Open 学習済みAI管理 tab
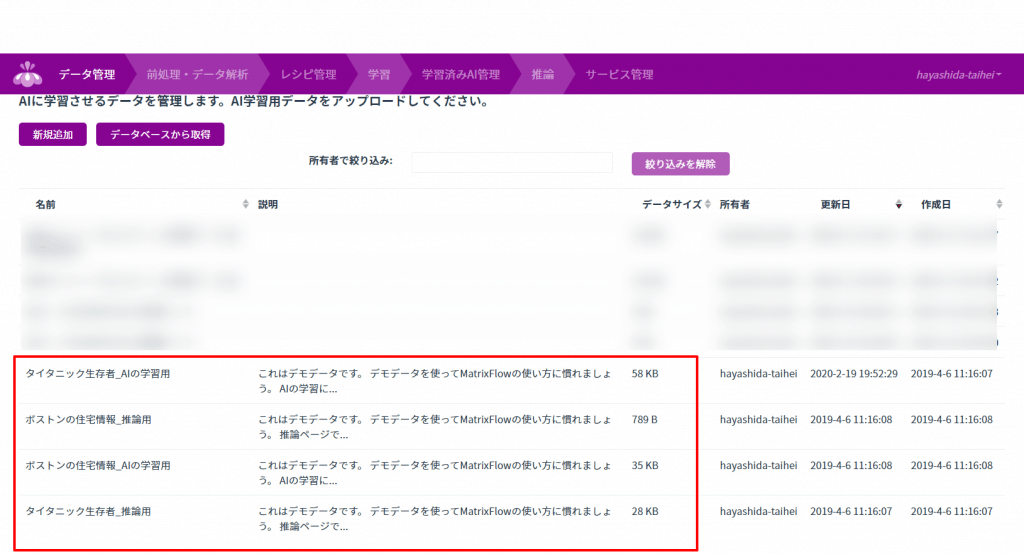This screenshot has height=554, width=1024. pyautogui.click(x=460, y=75)
